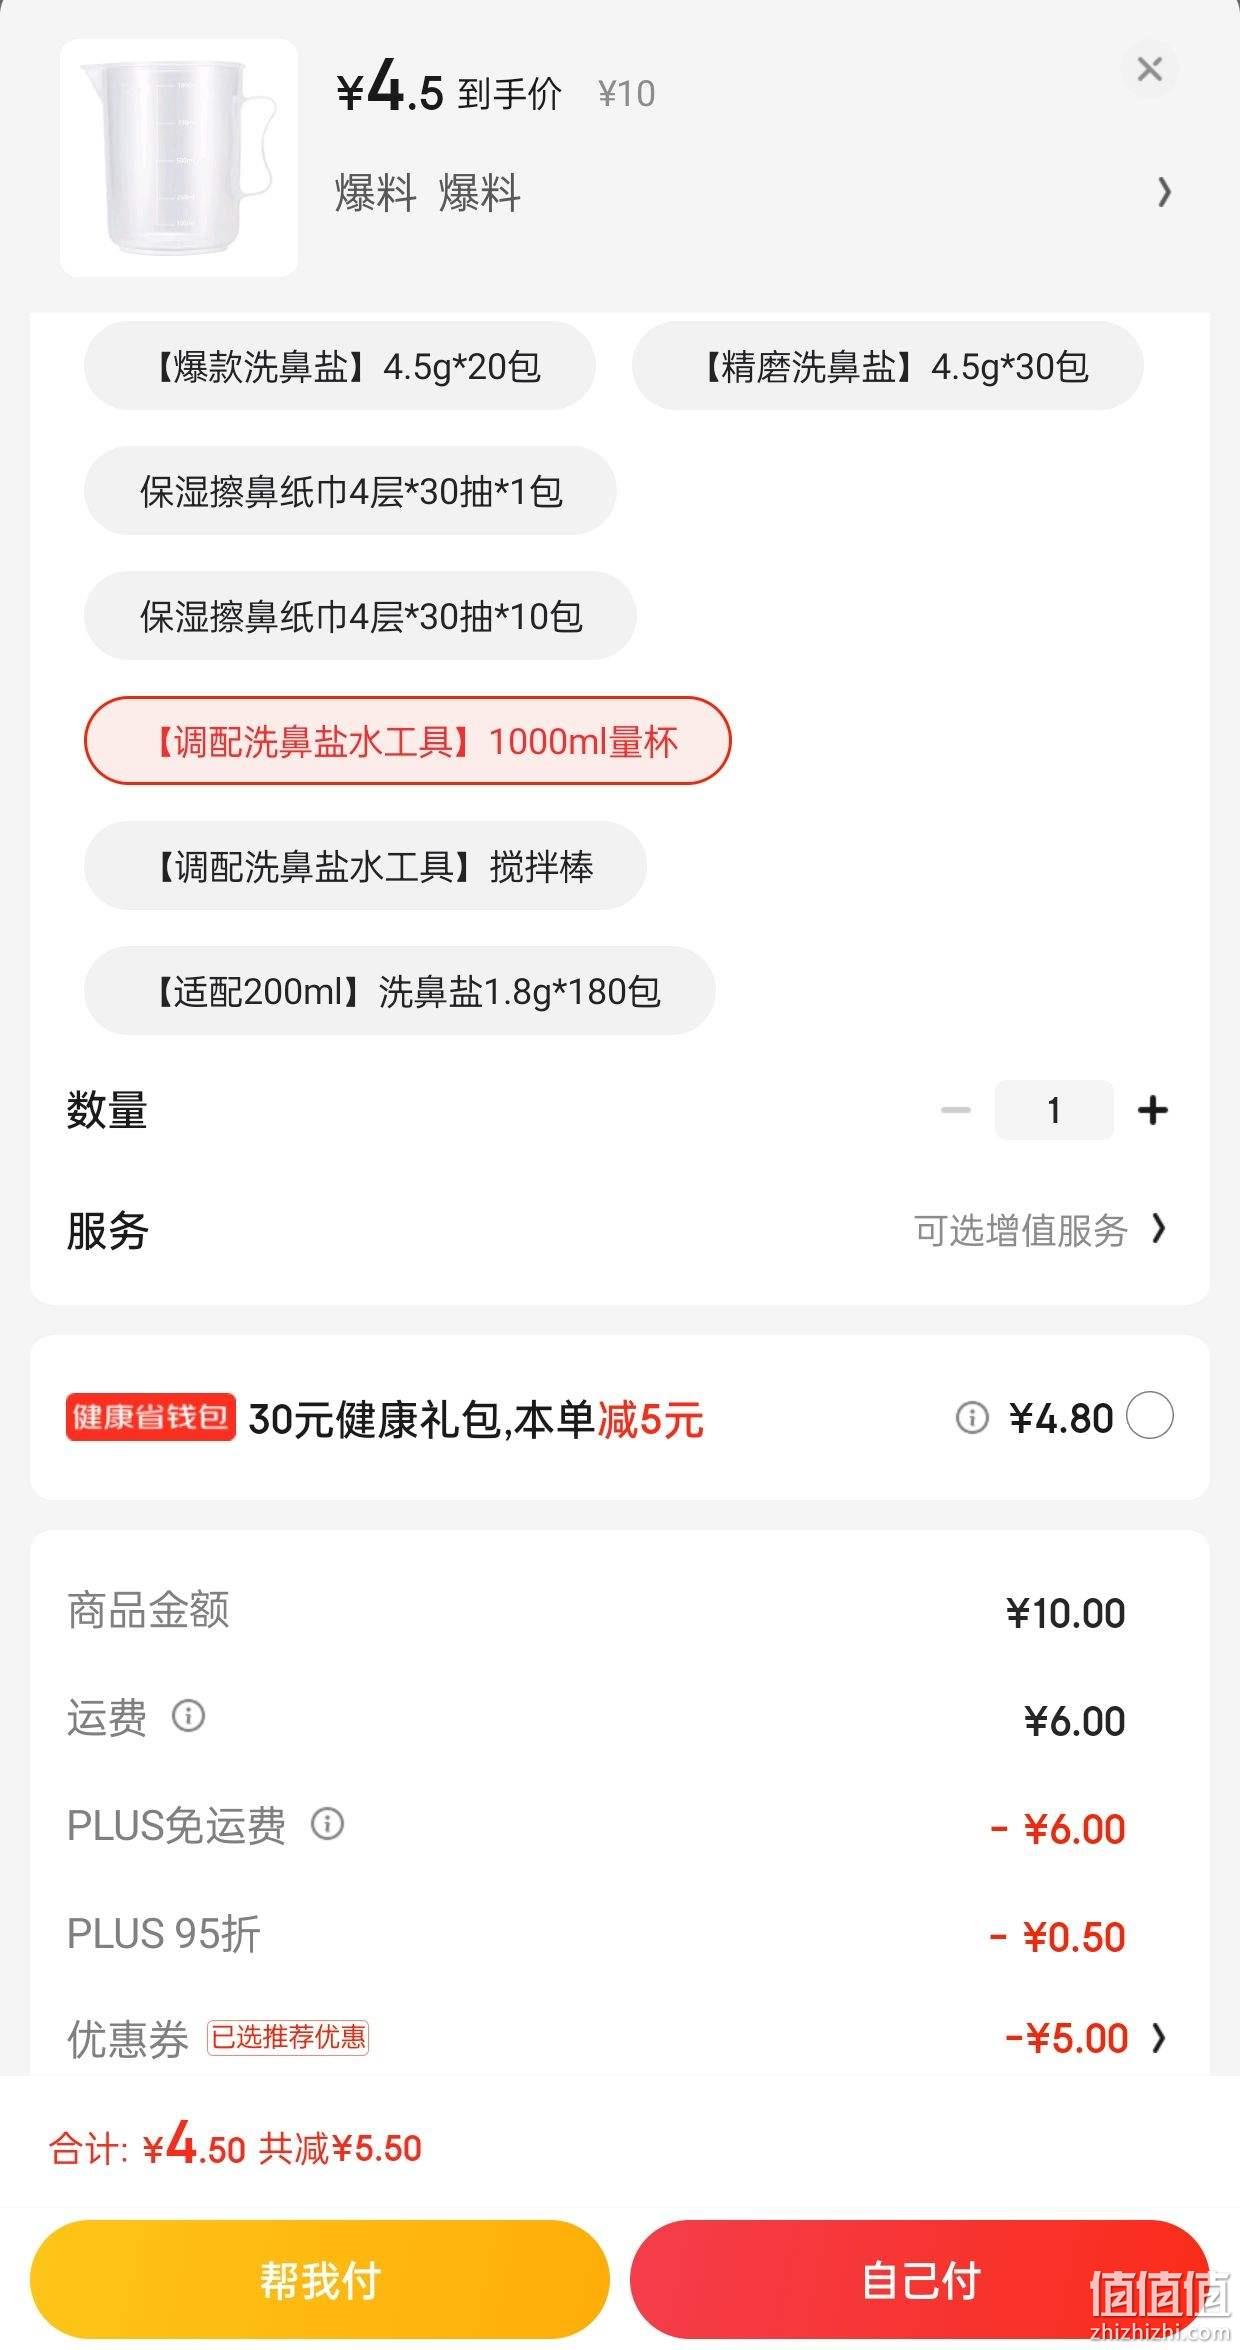Viewport: 1240px width, 2350px height.
Task: Select the 搅拌棒 tool option
Action: click(x=365, y=866)
